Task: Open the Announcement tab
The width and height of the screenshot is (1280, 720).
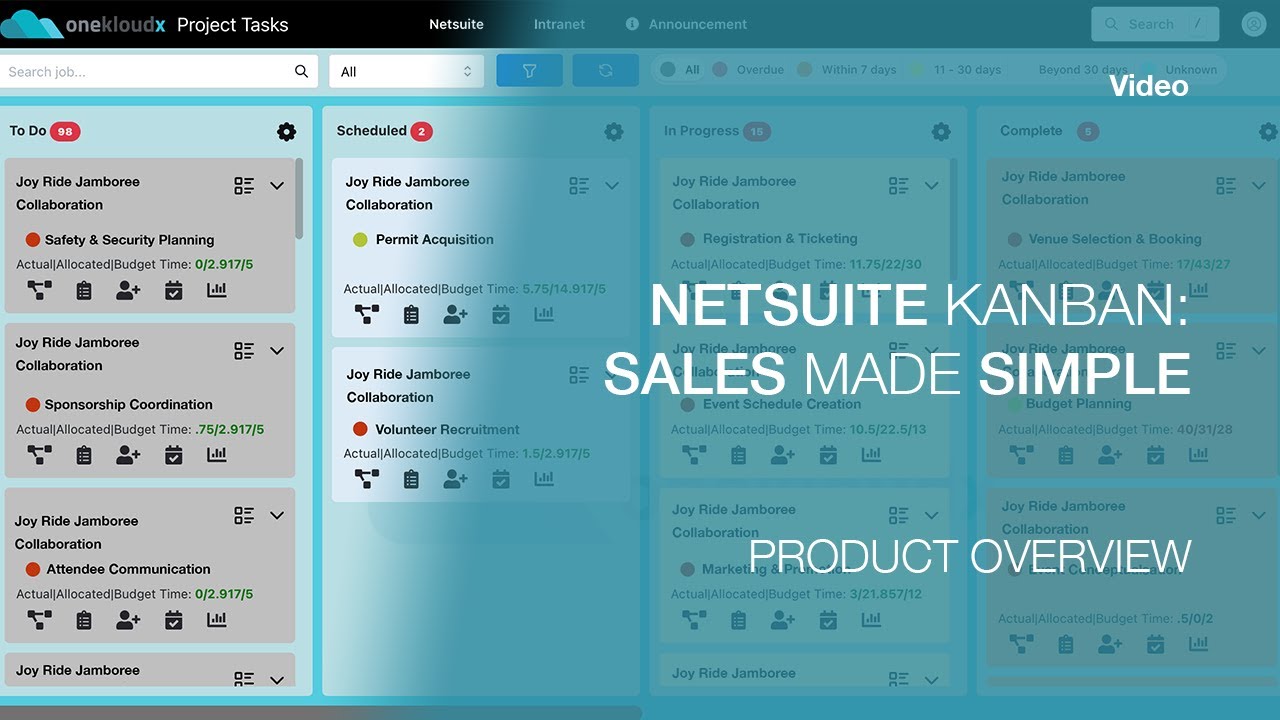Action: pyautogui.click(x=687, y=24)
